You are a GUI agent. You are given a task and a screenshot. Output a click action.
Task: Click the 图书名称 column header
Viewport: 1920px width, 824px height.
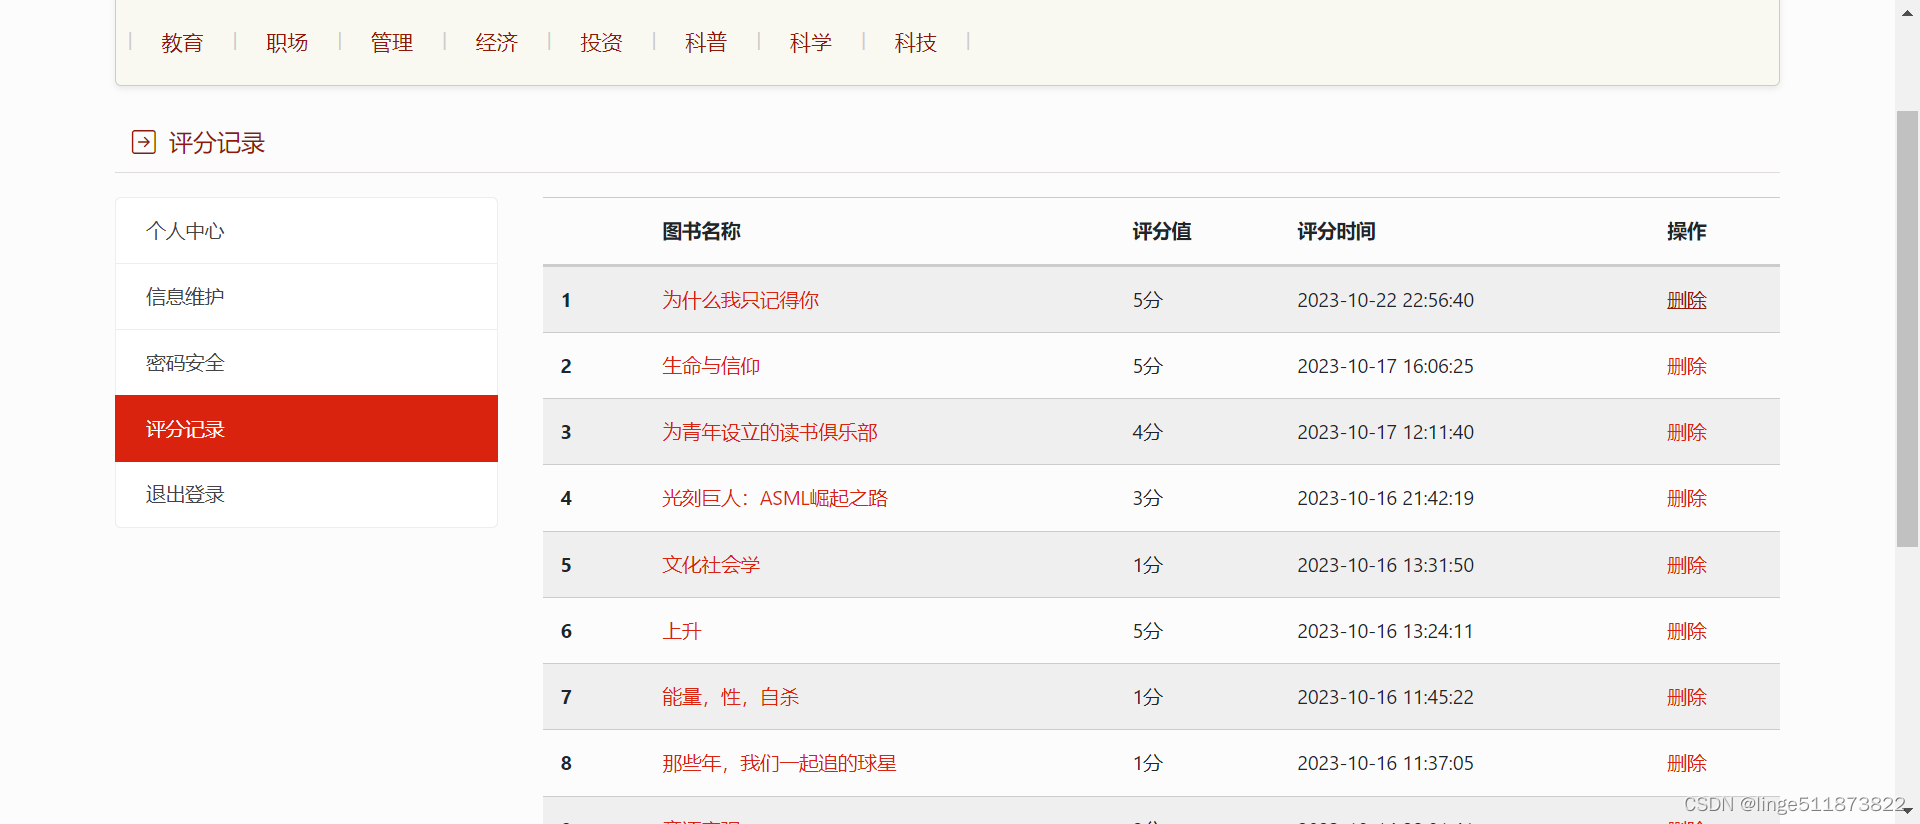pyautogui.click(x=701, y=231)
